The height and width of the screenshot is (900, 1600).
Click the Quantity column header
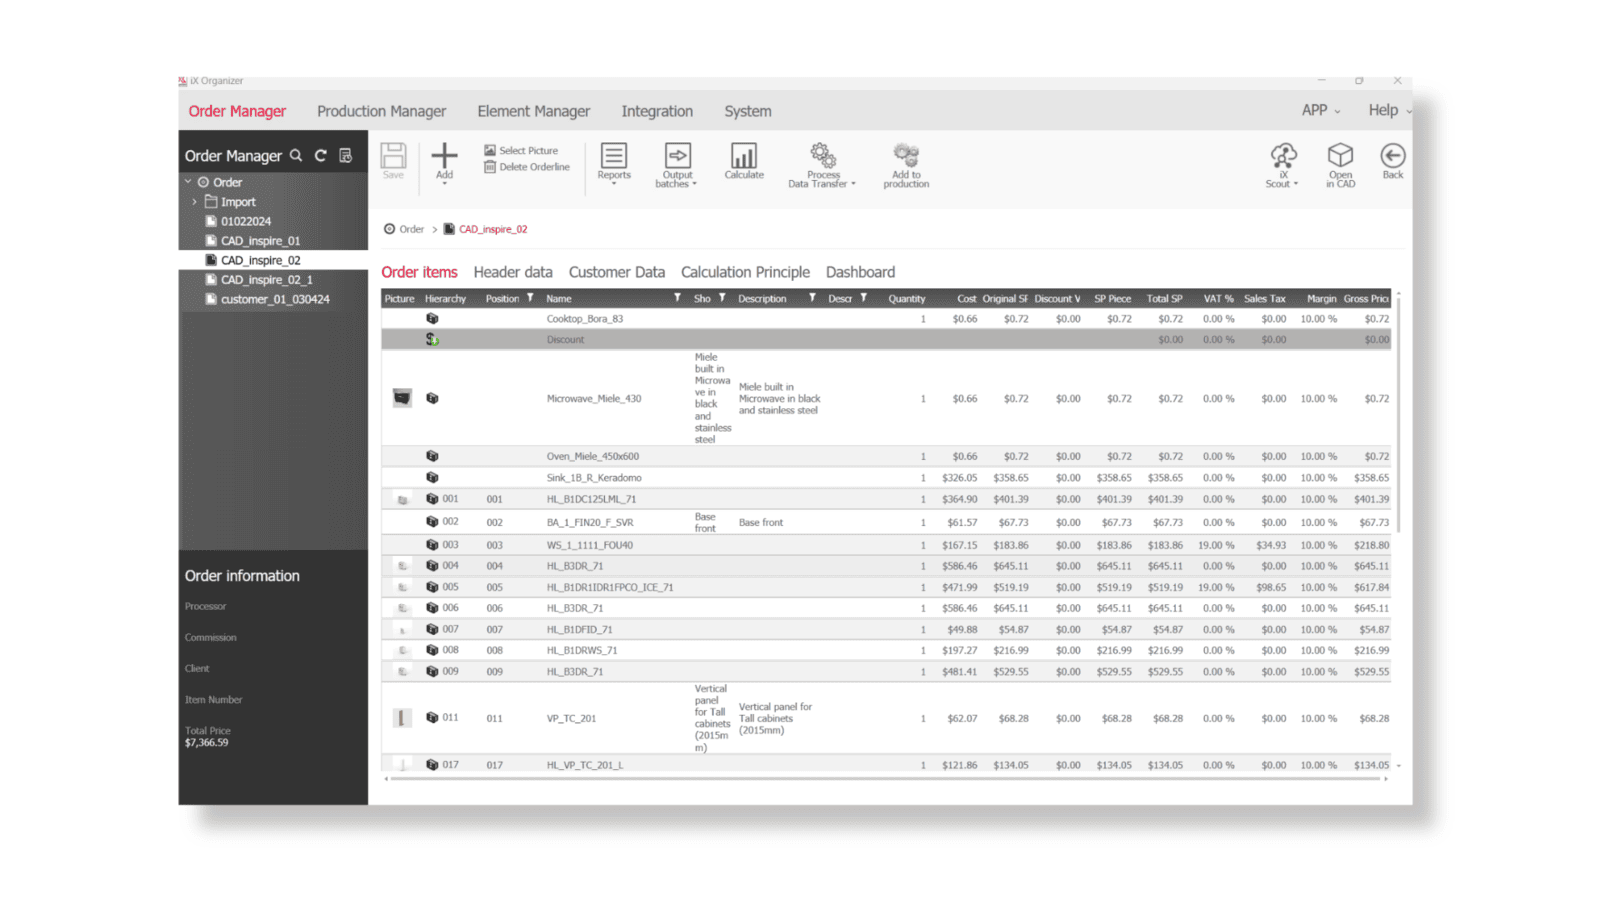click(906, 299)
